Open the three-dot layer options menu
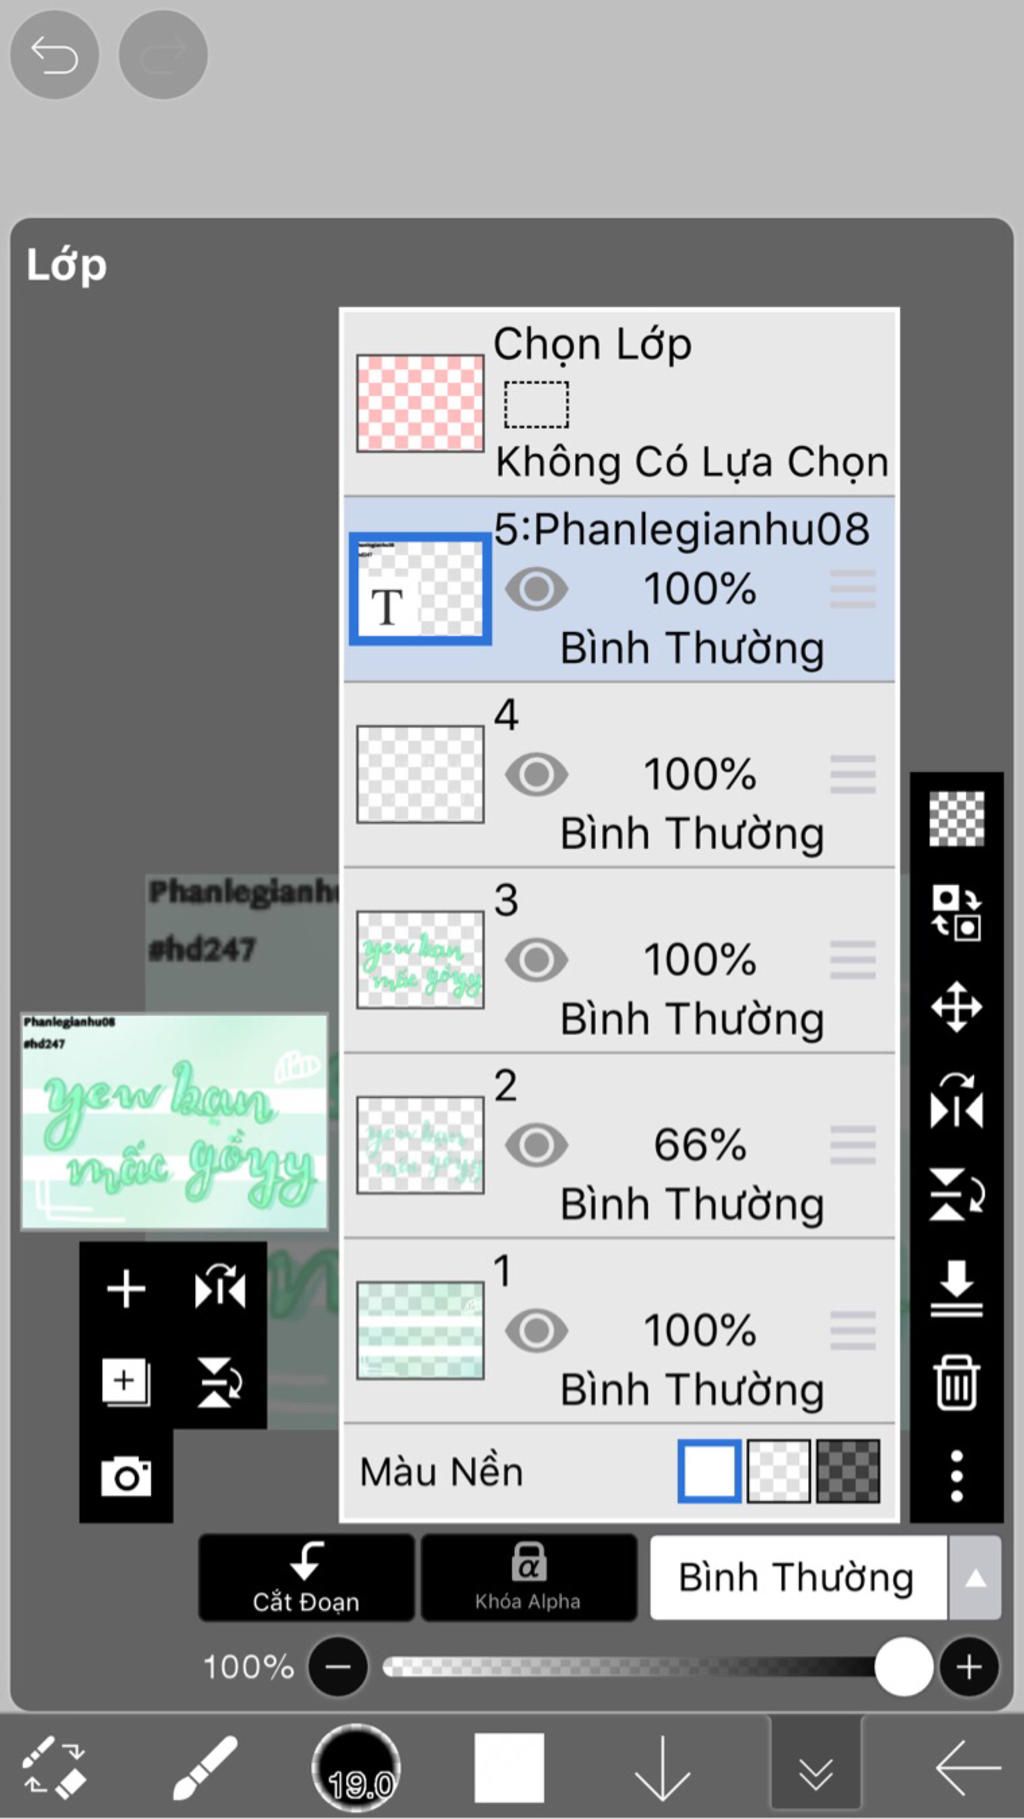Image resolution: width=1024 pixels, height=1819 pixels. tap(956, 1476)
